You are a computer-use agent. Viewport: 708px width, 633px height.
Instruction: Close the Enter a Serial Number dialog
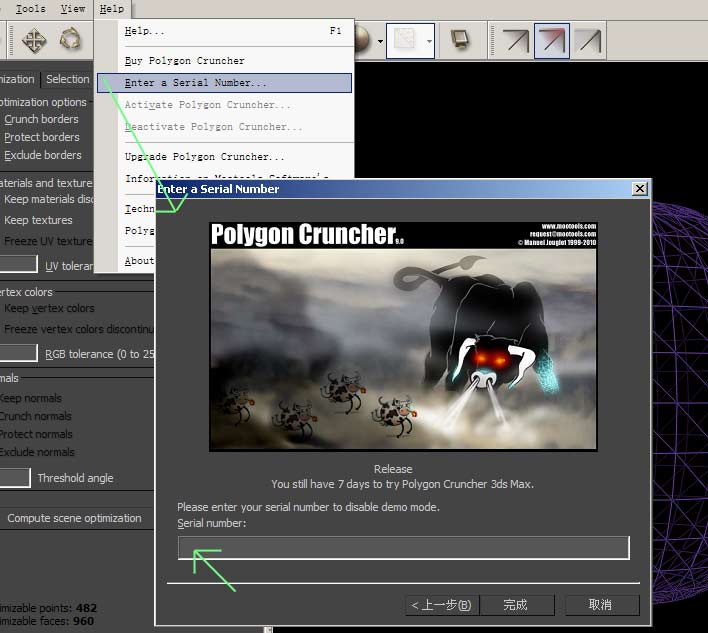(639, 189)
